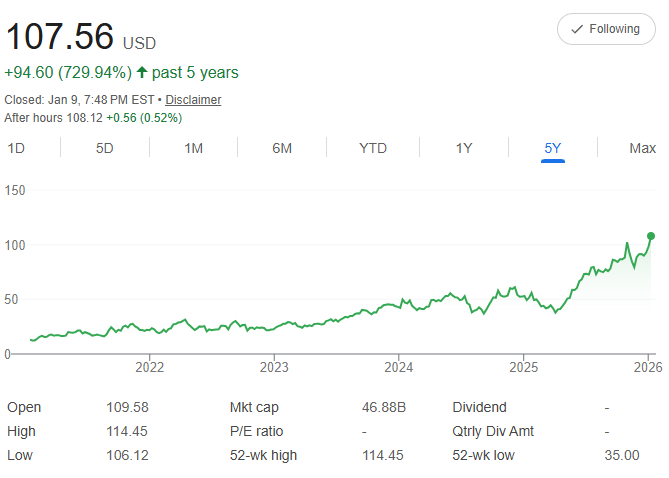
Task: Click the P/E ratio label
Action: pyautogui.click(x=256, y=432)
